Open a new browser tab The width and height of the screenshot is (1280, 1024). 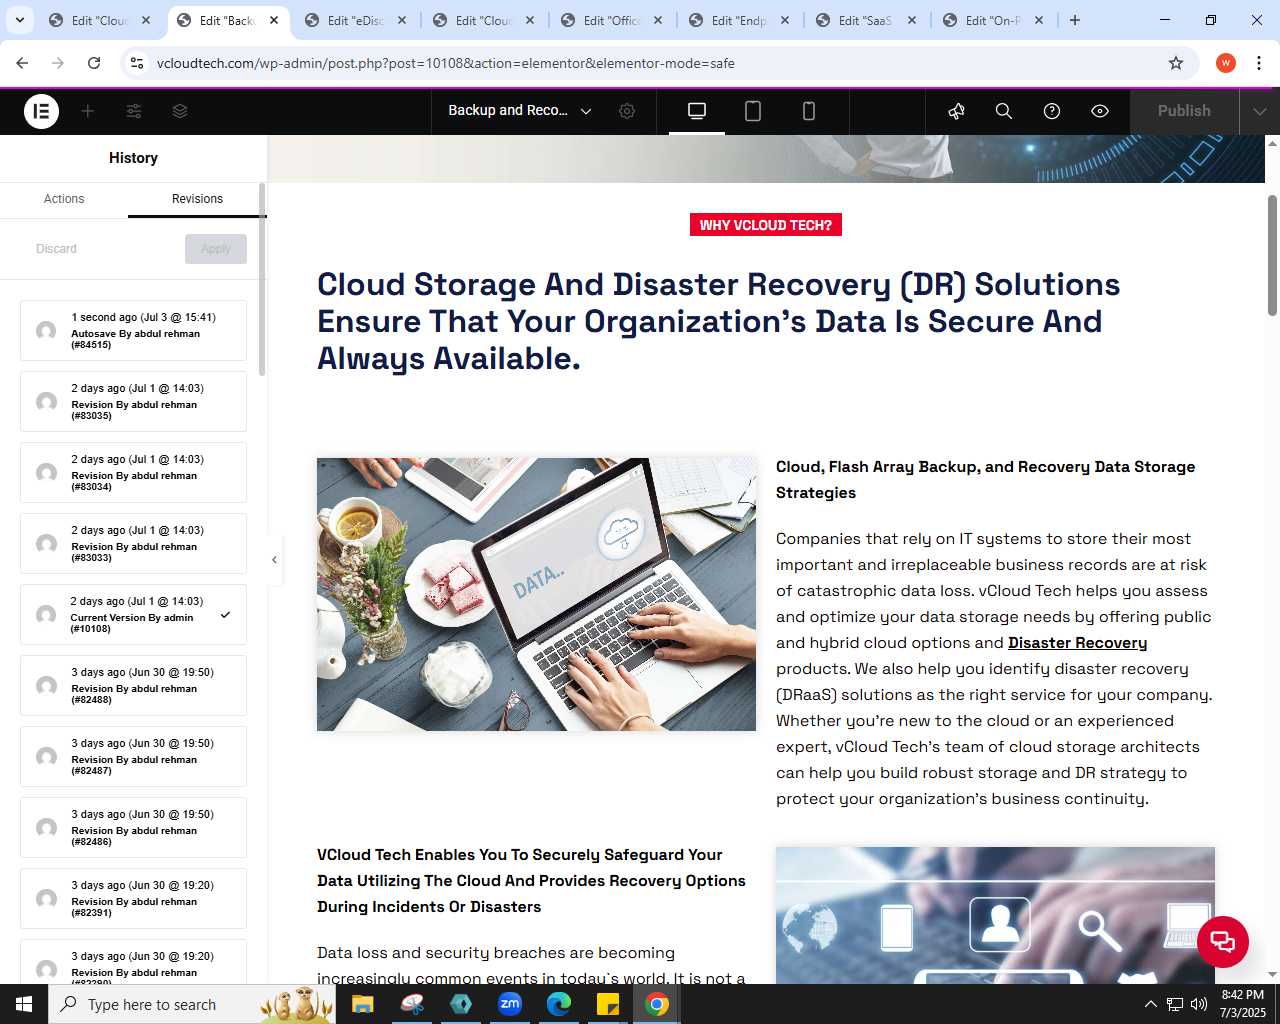[x=1075, y=20]
